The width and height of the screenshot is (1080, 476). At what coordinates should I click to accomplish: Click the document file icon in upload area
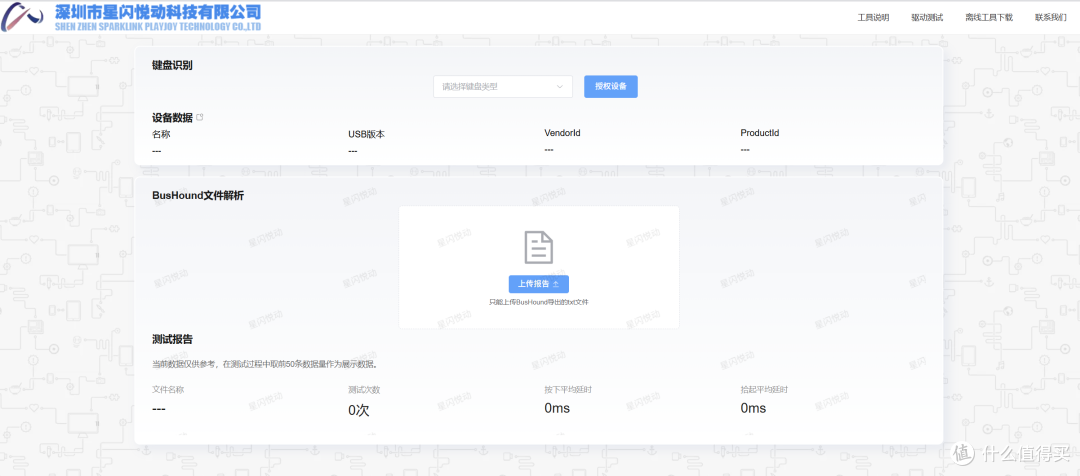tap(539, 247)
